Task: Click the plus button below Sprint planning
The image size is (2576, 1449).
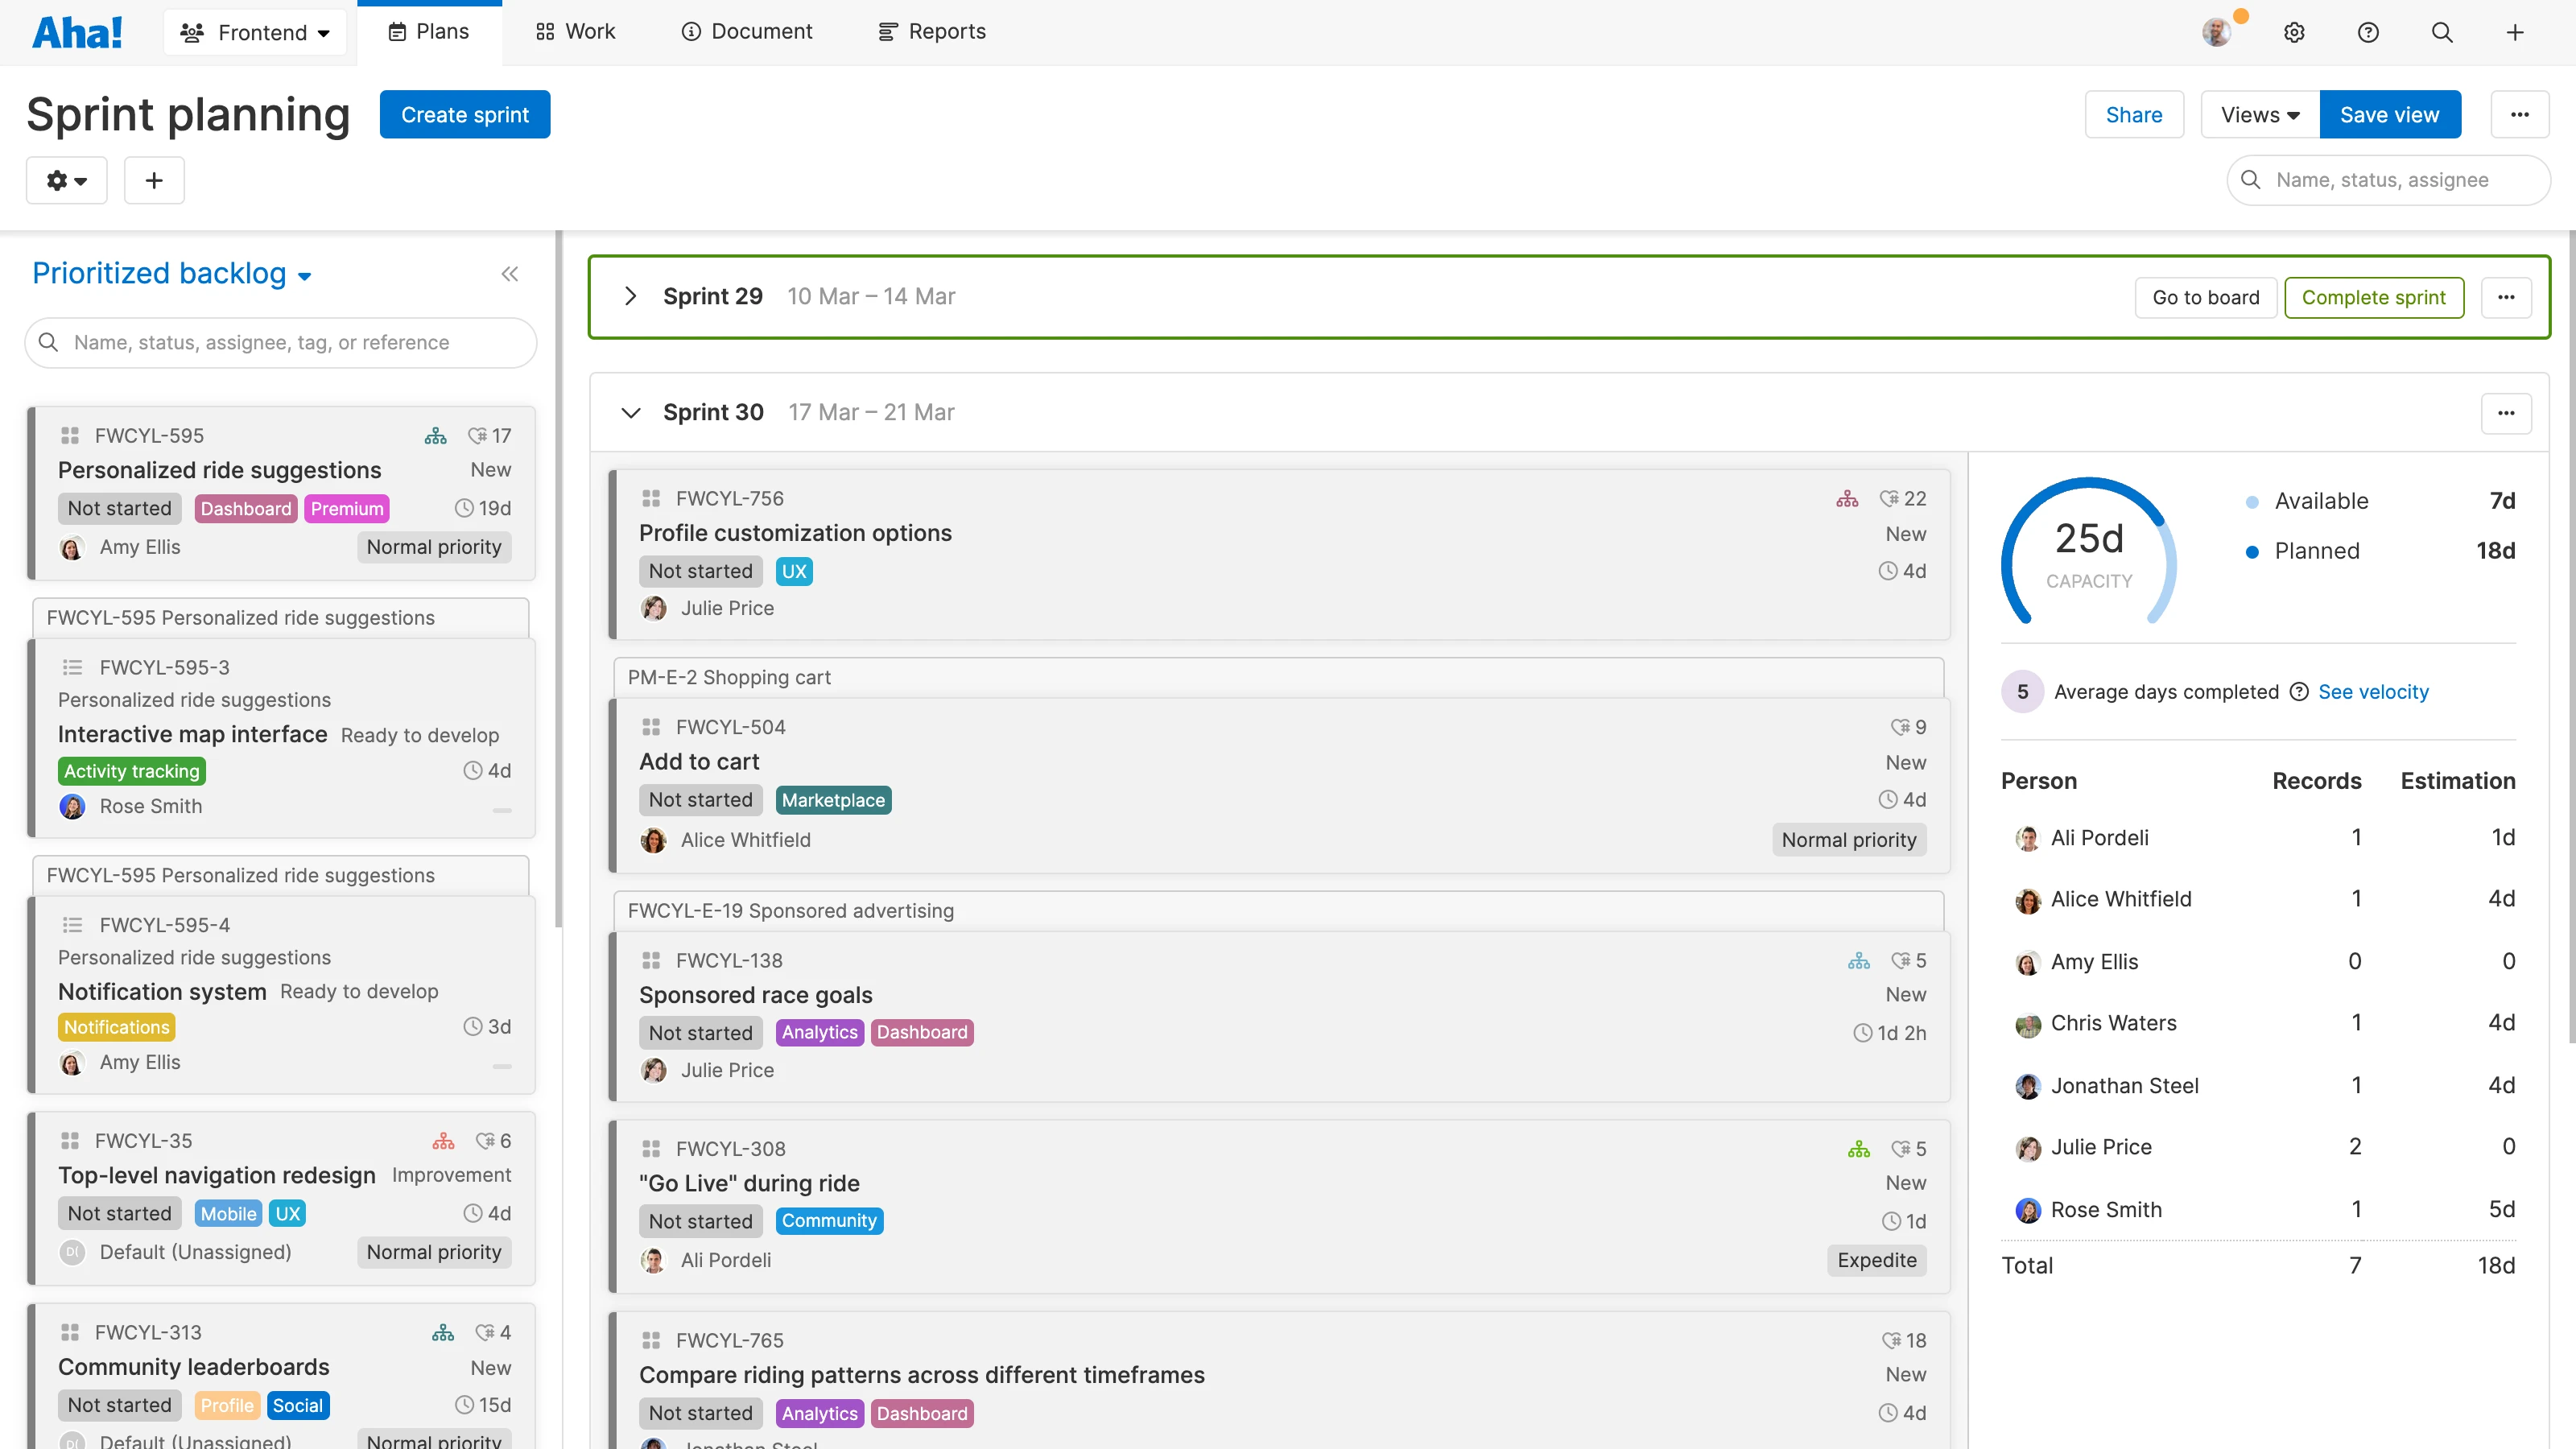Action: click(x=153, y=180)
